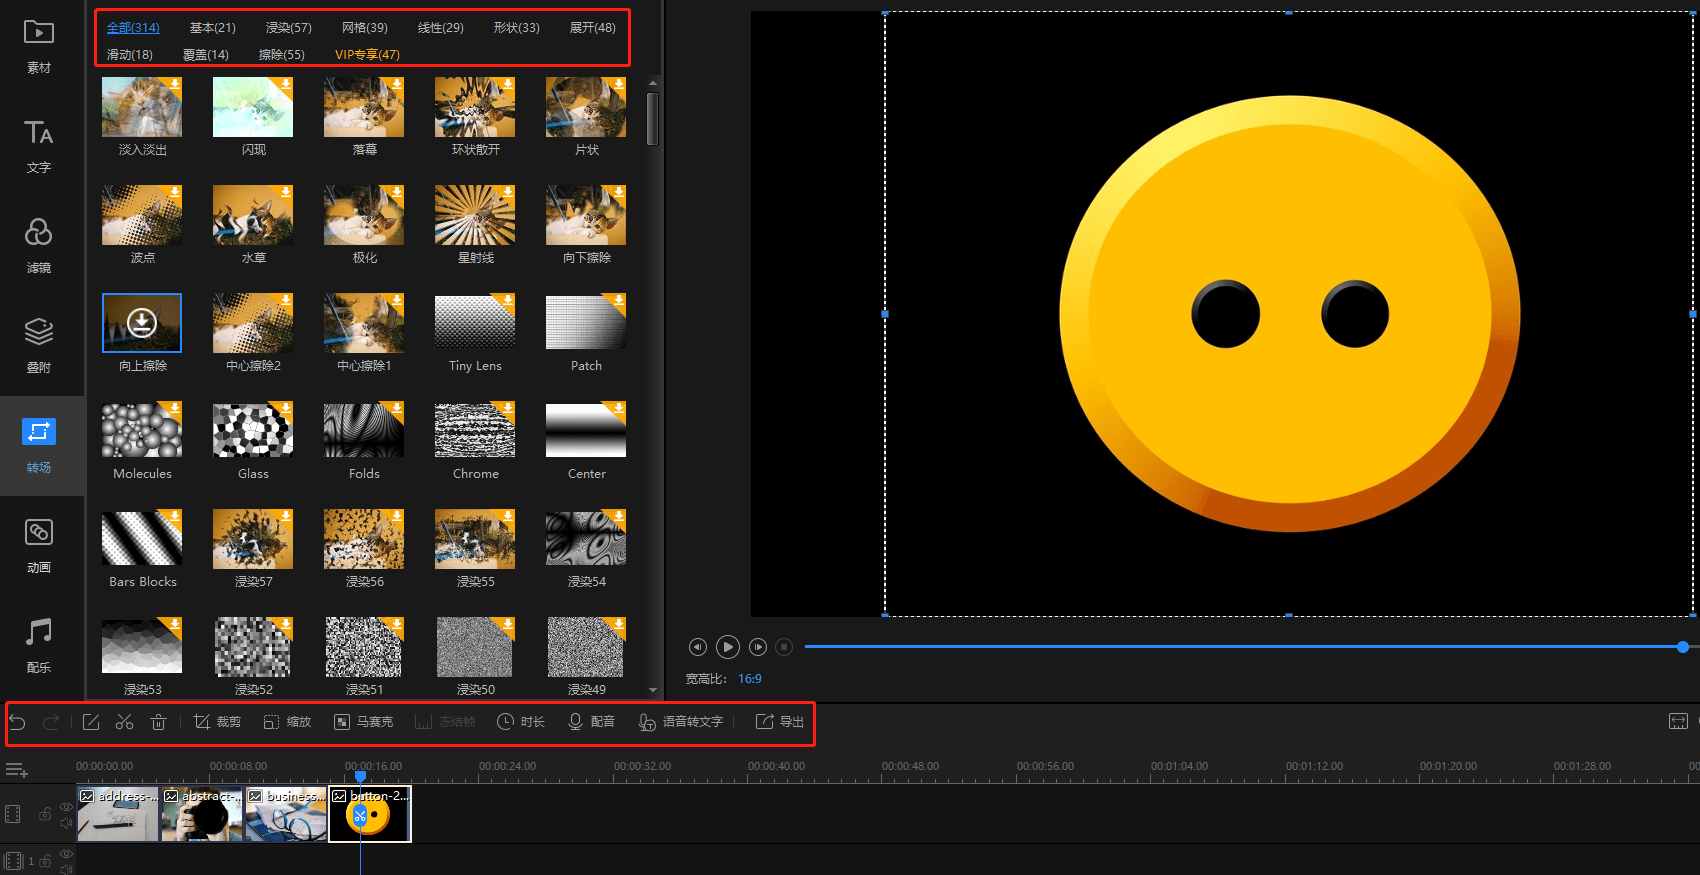1700x875 pixels.
Task: Choose the 缩放 zoom tool
Action: click(x=287, y=722)
